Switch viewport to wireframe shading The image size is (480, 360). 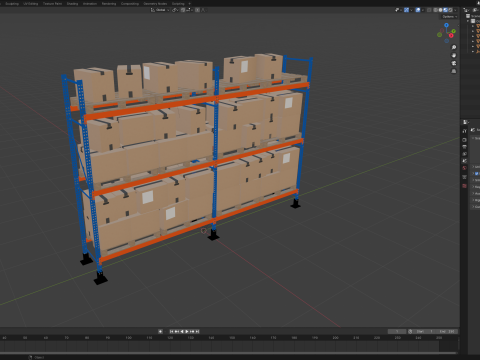point(435,10)
